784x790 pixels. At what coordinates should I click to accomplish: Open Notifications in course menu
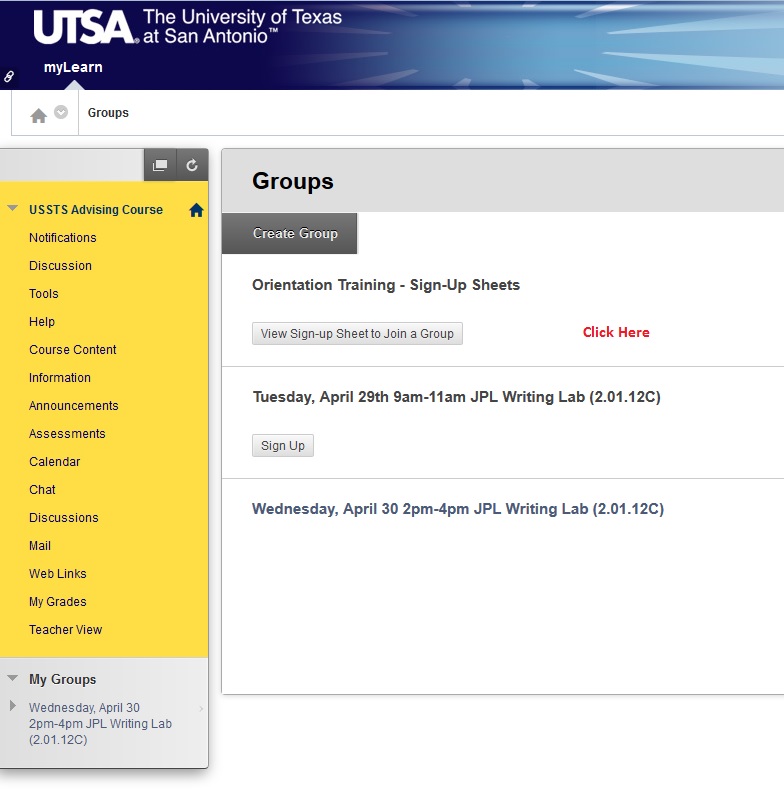62,238
